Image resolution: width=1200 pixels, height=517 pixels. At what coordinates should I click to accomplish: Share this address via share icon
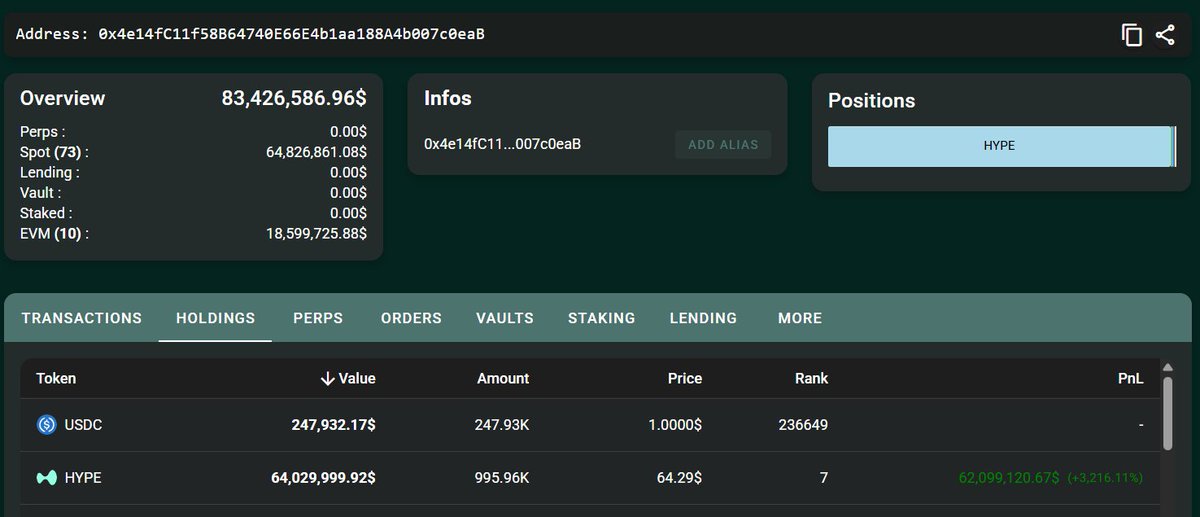[1165, 35]
